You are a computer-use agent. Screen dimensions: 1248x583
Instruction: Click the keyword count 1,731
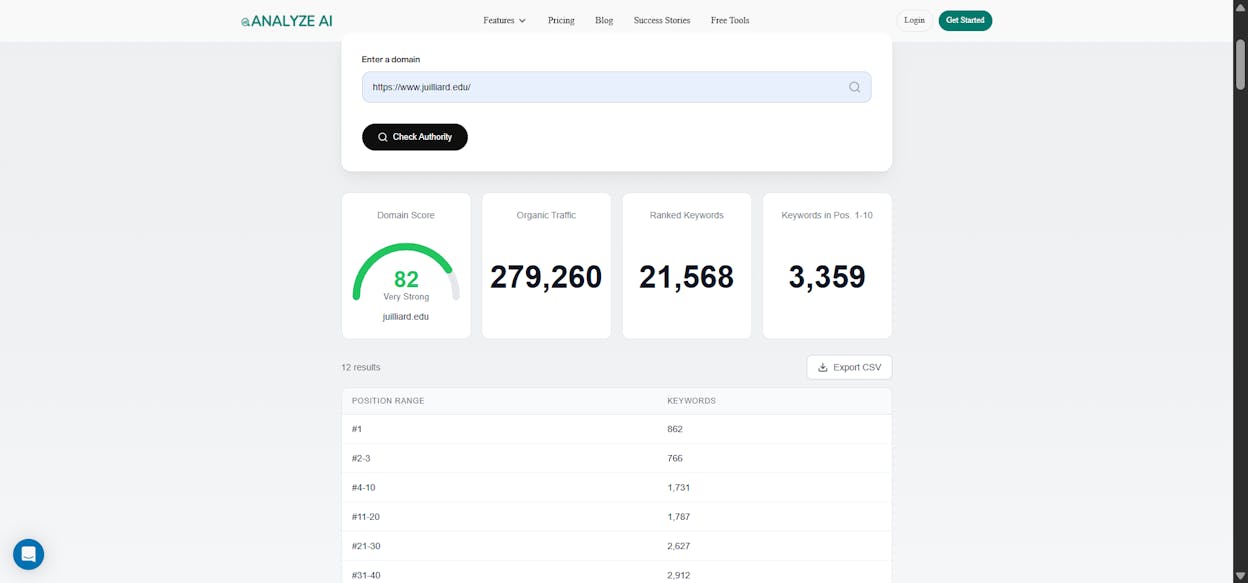(679, 488)
